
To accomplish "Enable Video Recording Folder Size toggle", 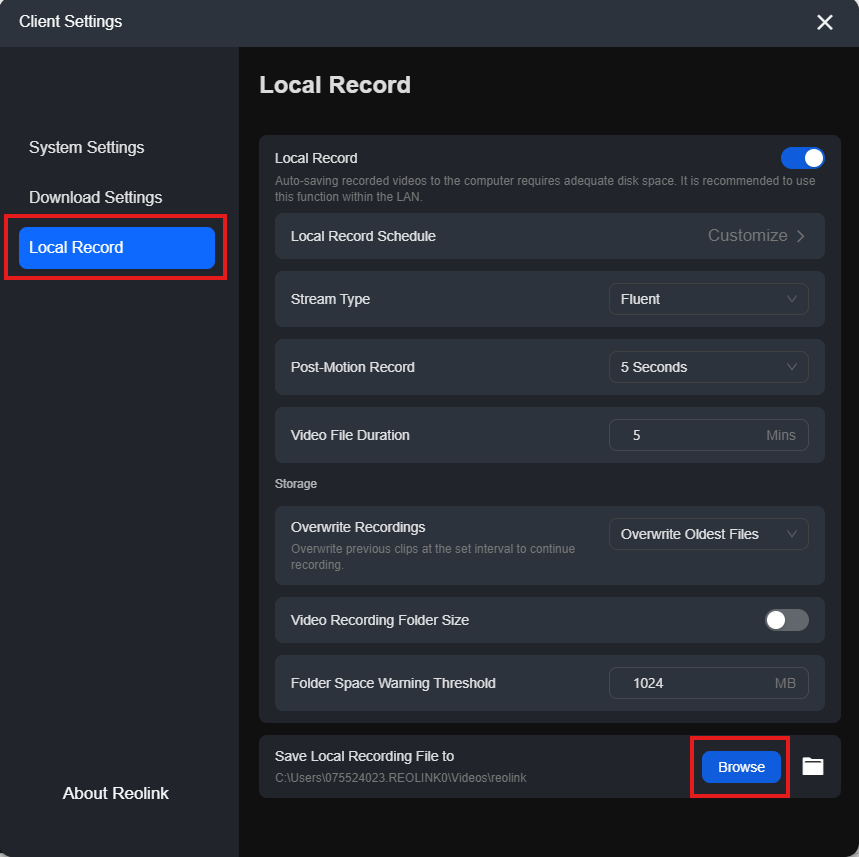I will pos(786,620).
